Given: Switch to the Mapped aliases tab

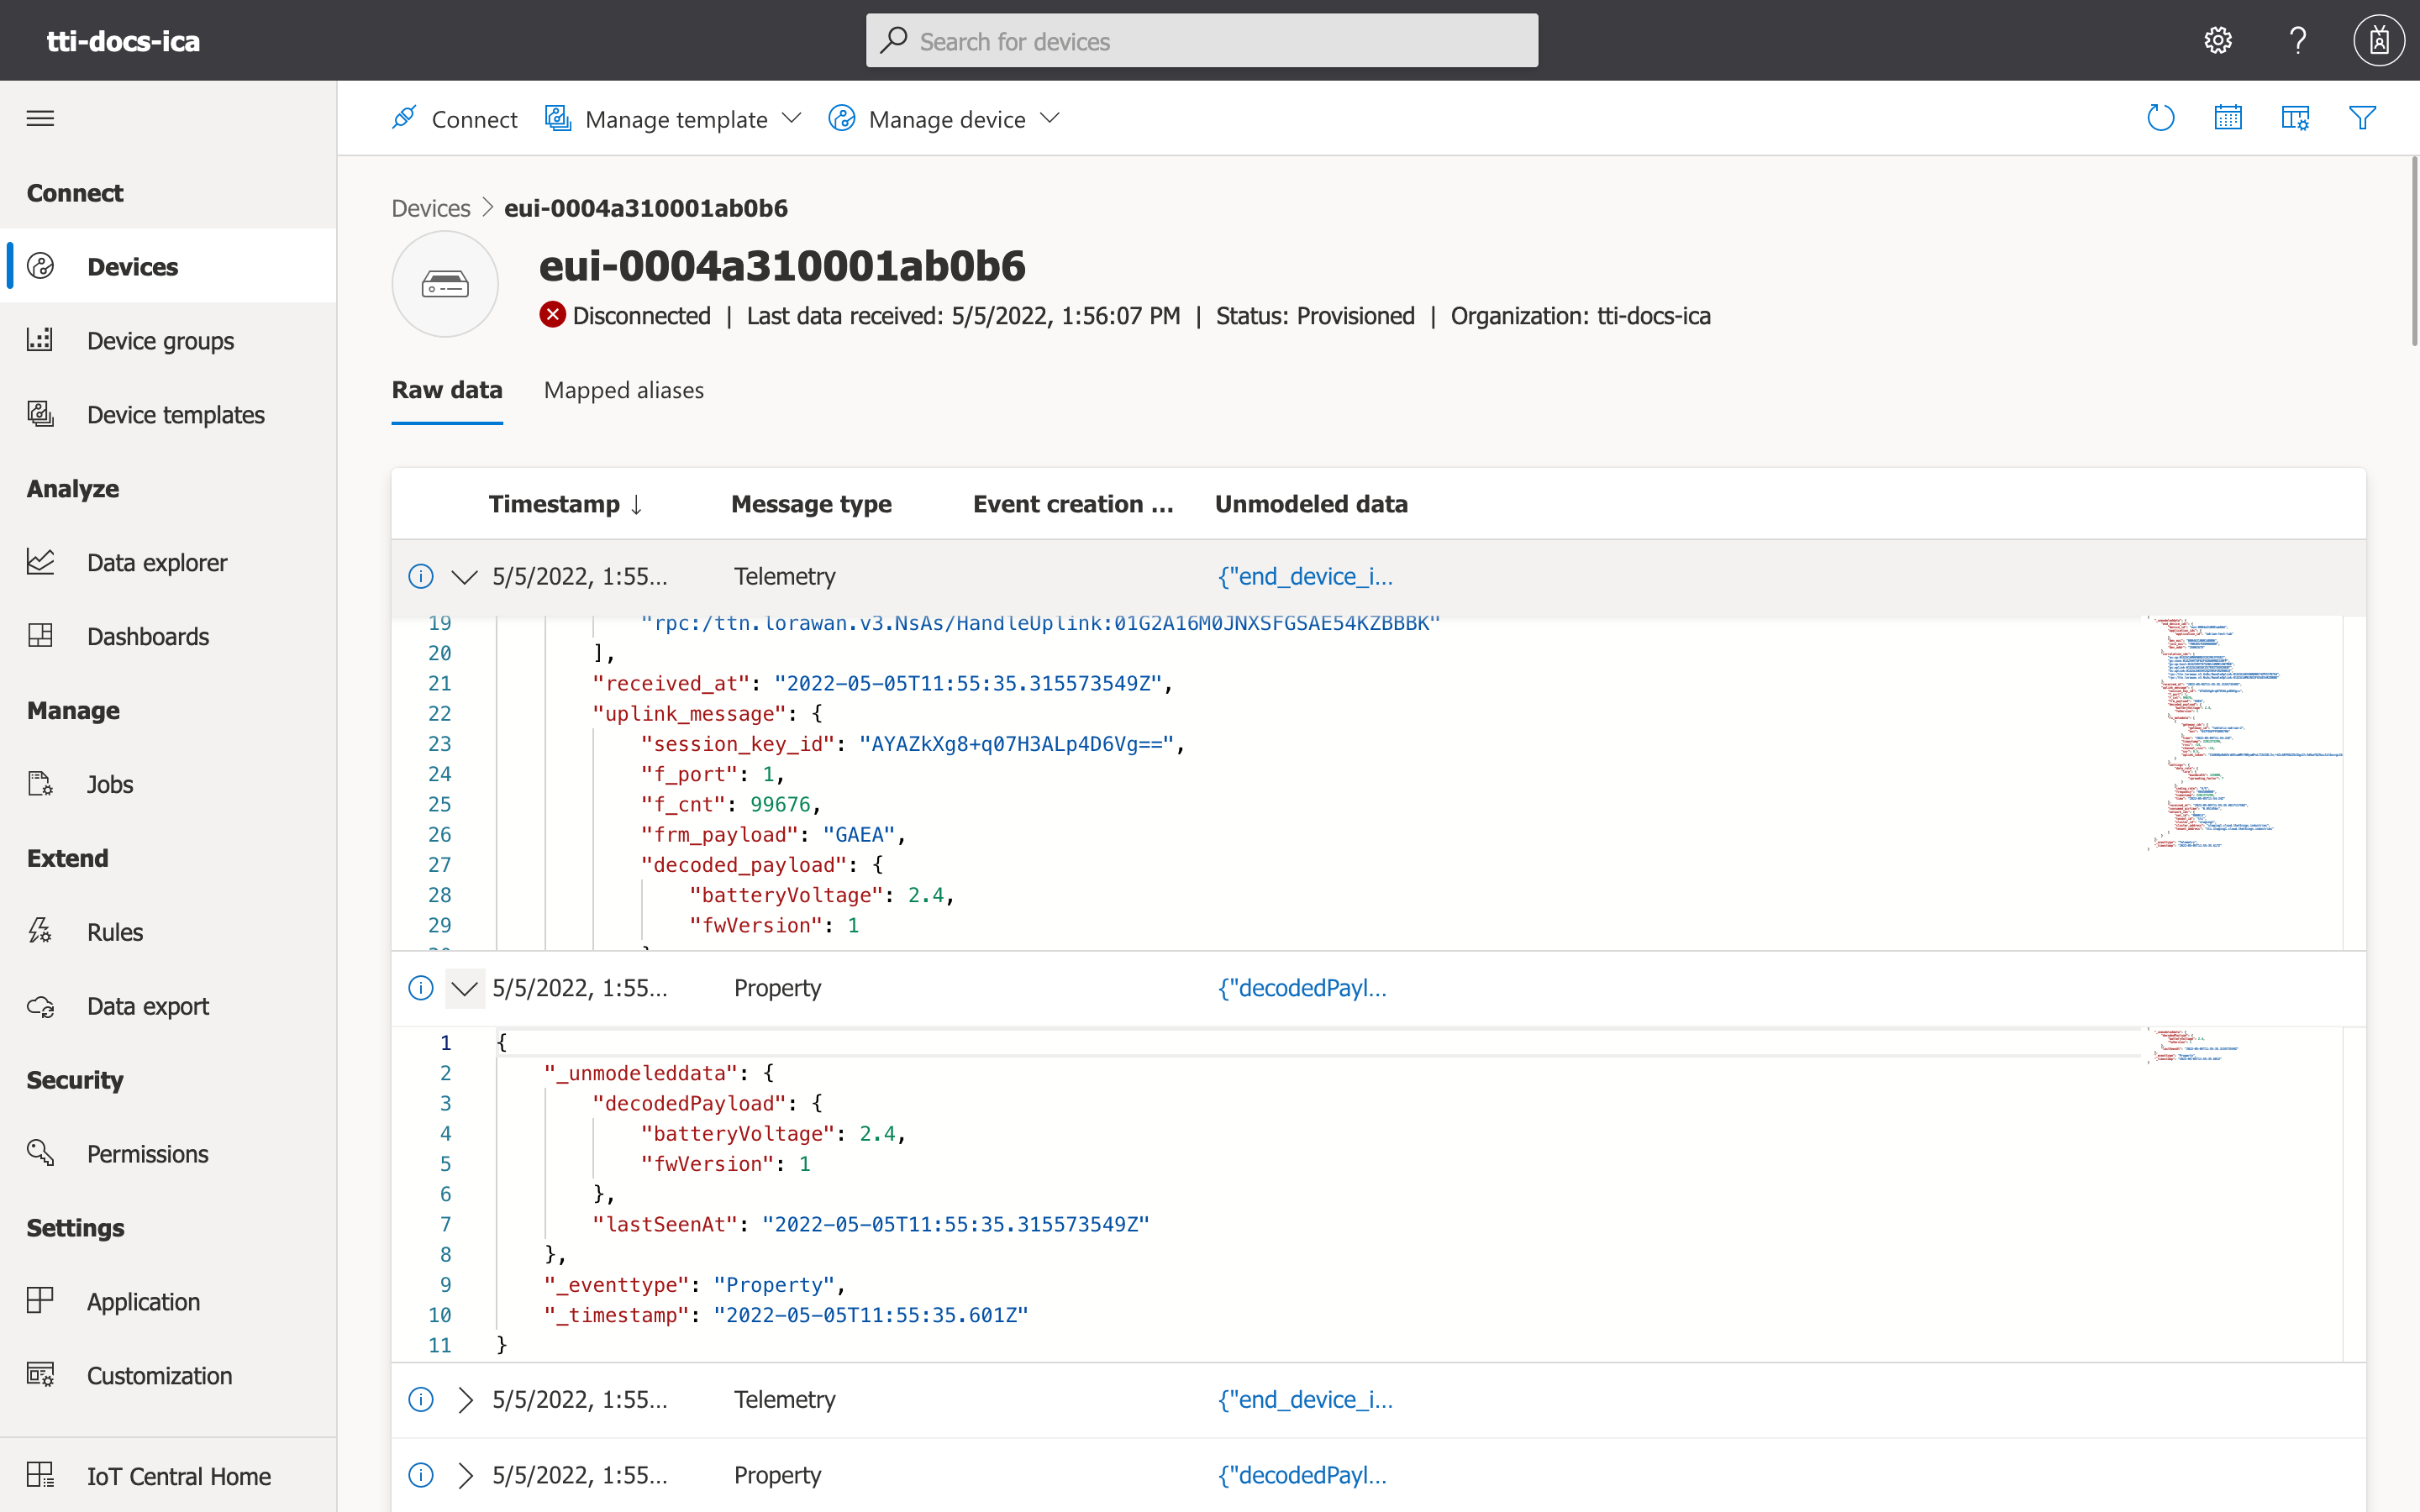Looking at the screenshot, I should [x=623, y=390].
